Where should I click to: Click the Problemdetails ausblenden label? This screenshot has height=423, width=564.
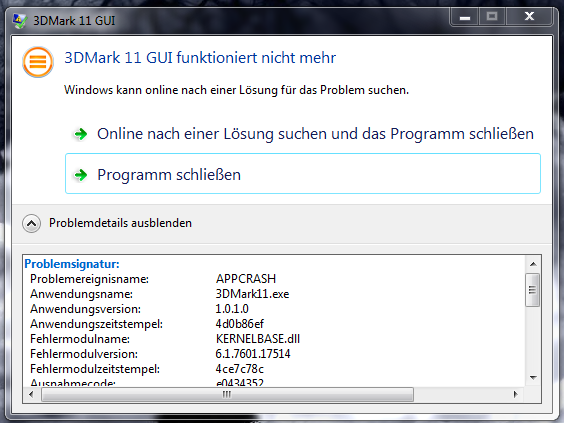120,223
